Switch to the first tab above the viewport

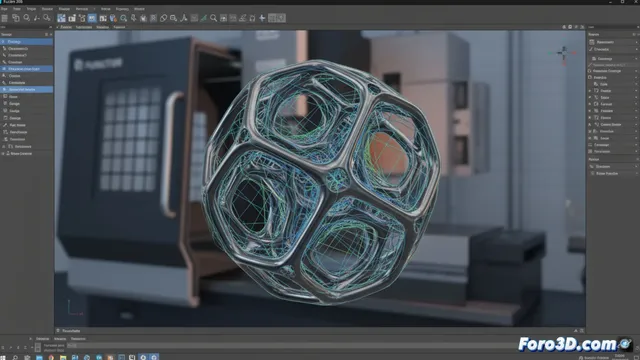click(66, 27)
